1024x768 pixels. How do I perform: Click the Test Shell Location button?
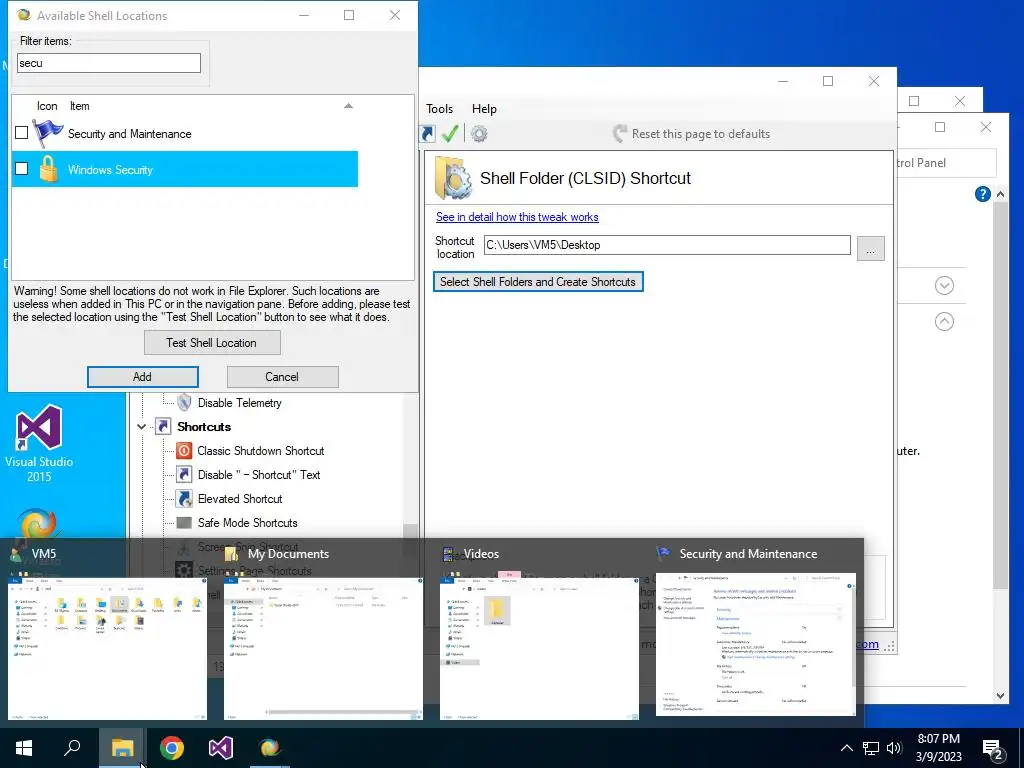click(x=212, y=343)
